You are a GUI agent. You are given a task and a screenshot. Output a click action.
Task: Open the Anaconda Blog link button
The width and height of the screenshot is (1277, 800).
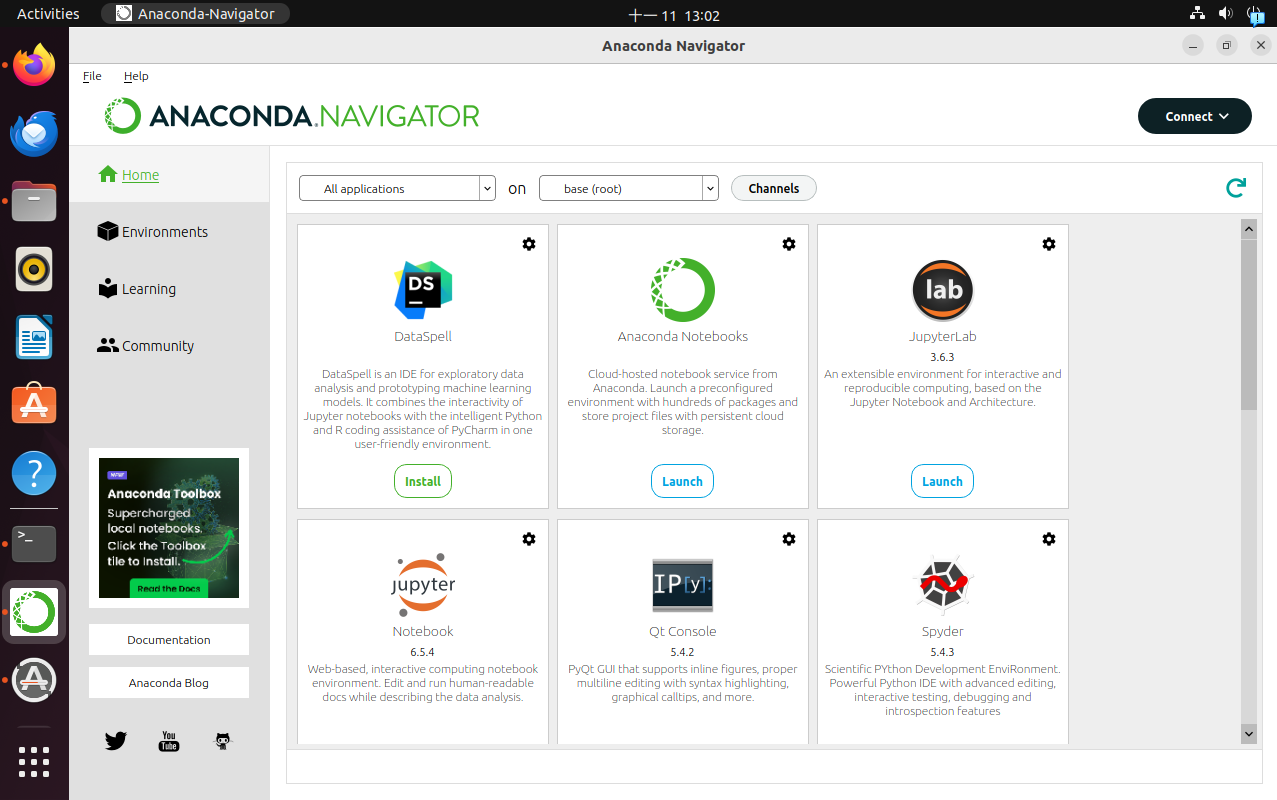pyautogui.click(x=169, y=683)
